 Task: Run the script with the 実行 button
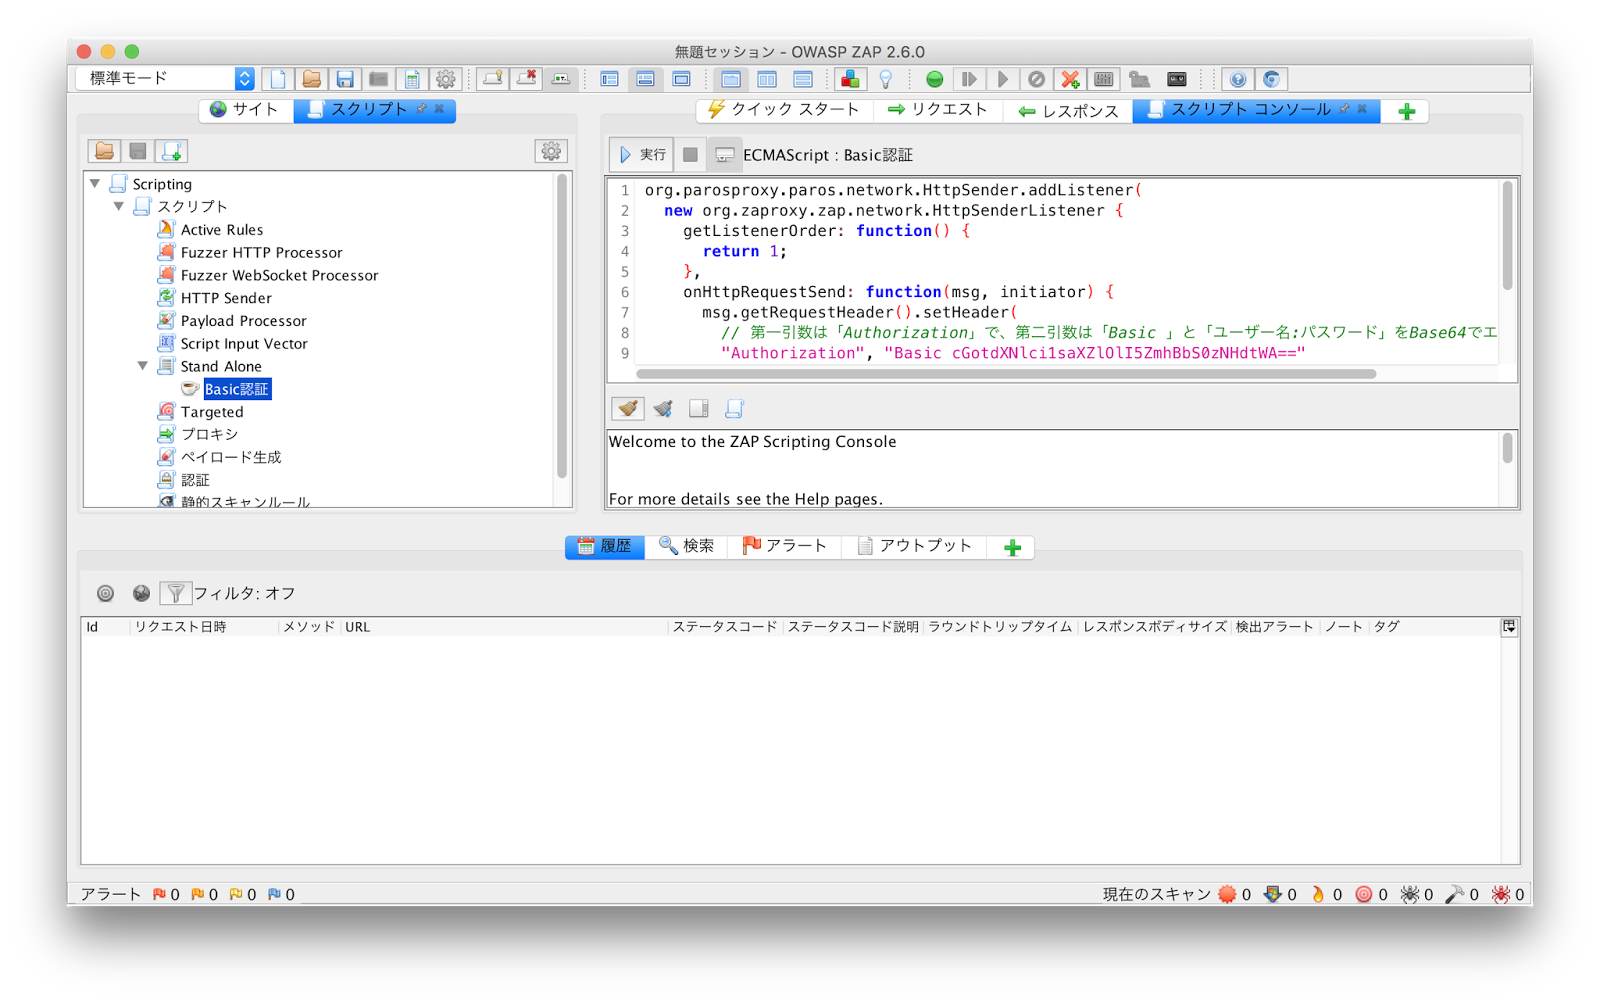(641, 155)
